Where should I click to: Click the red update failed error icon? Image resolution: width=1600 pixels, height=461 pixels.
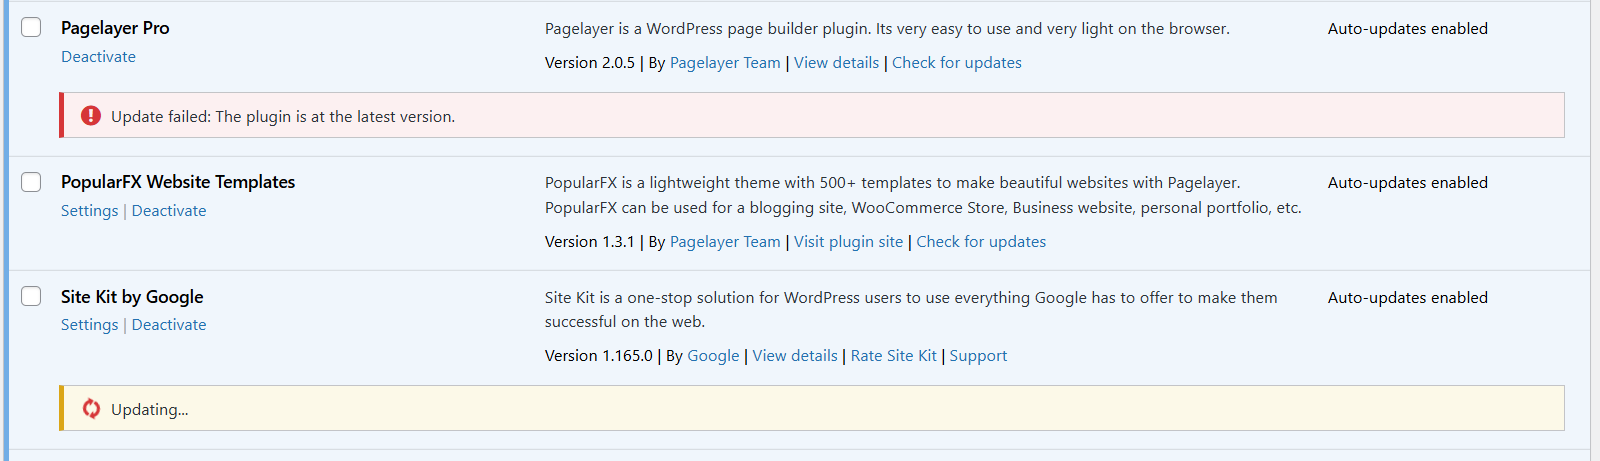pos(91,116)
